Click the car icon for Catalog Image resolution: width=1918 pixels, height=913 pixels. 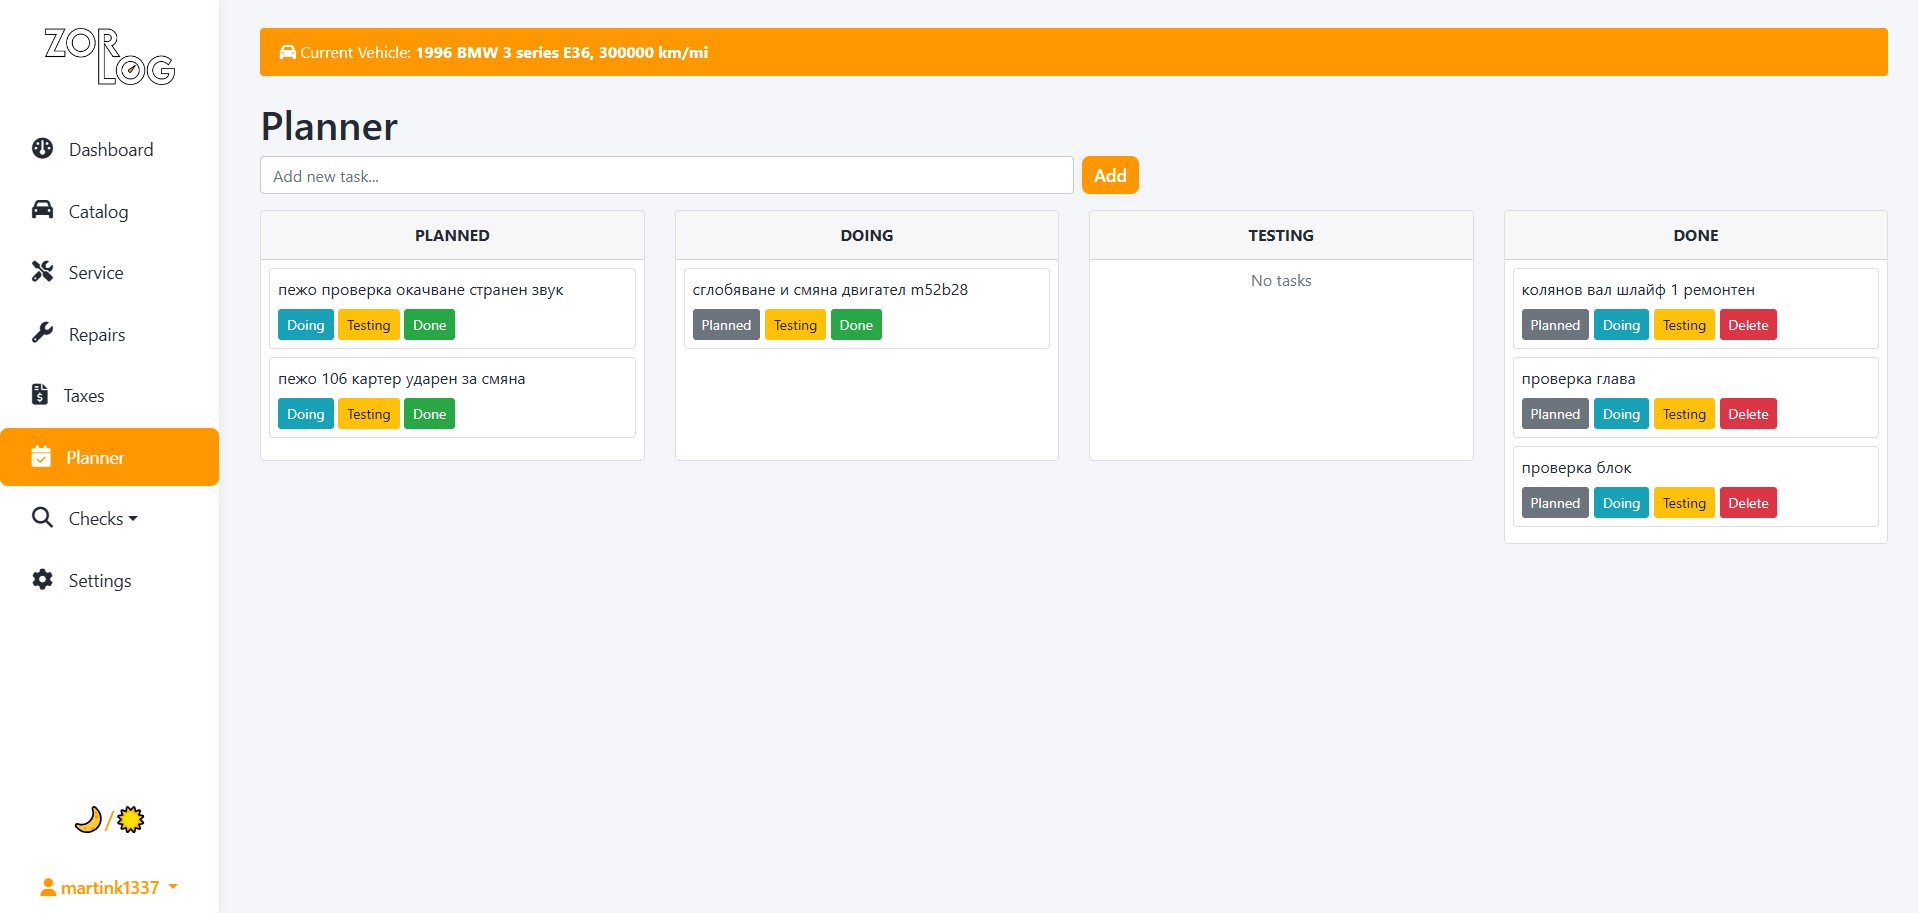[42, 210]
